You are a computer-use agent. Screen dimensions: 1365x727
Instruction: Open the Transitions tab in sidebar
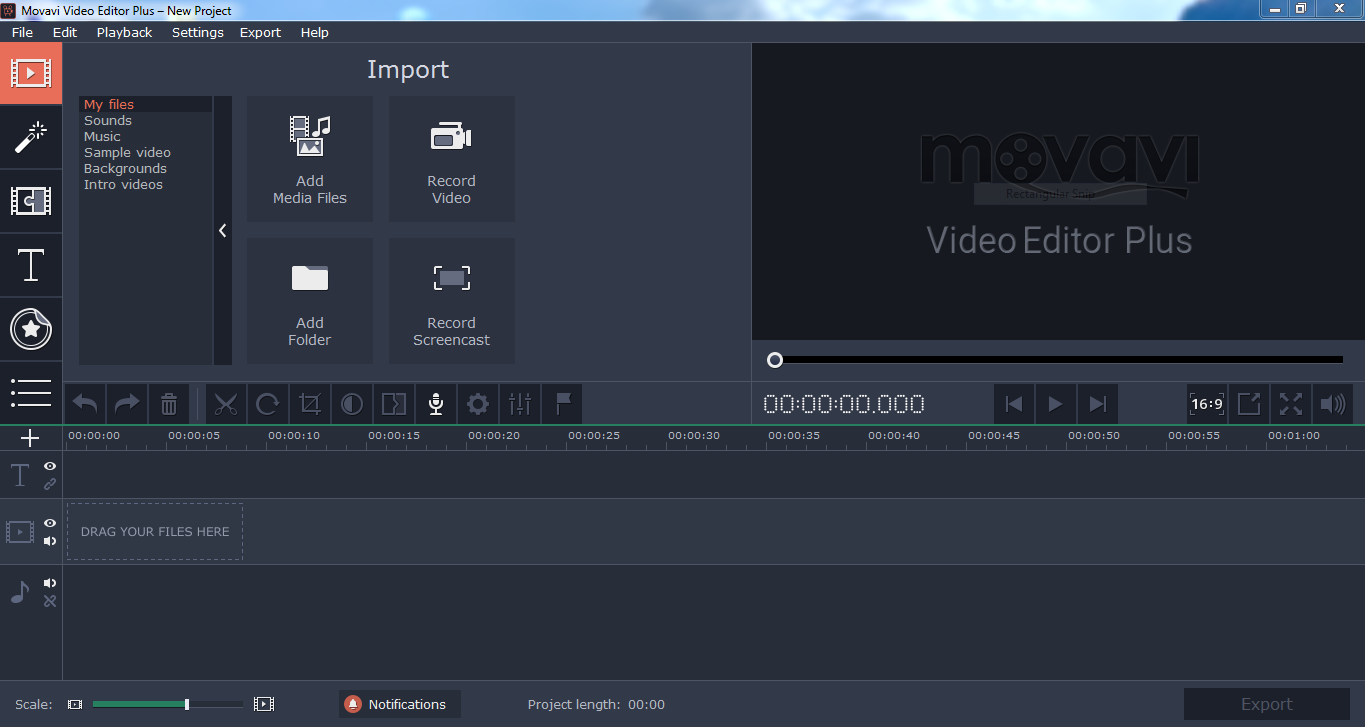(31, 201)
